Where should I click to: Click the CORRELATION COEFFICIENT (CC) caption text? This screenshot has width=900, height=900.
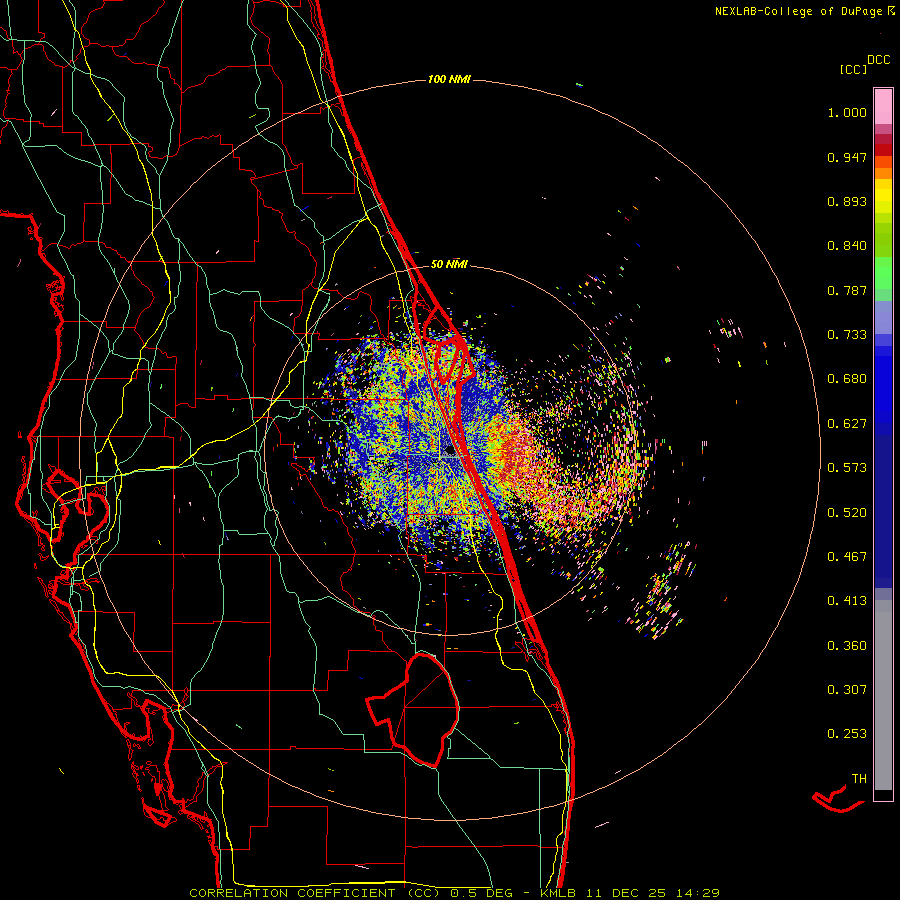pyautogui.click(x=314, y=893)
